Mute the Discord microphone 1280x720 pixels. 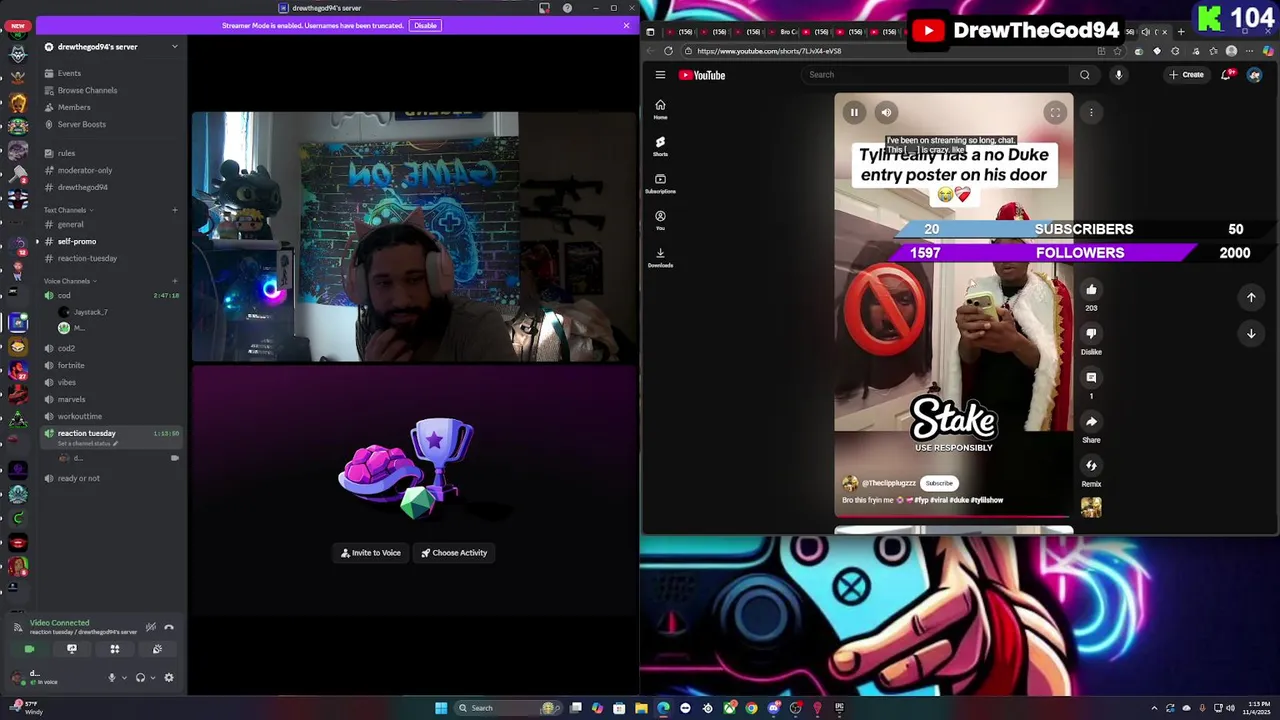112,677
